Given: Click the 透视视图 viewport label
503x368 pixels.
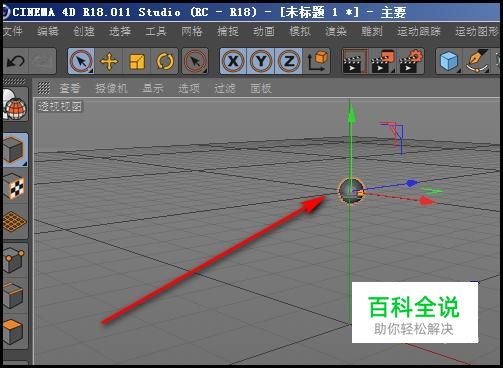Looking at the screenshot, I should pyautogui.click(x=60, y=107).
